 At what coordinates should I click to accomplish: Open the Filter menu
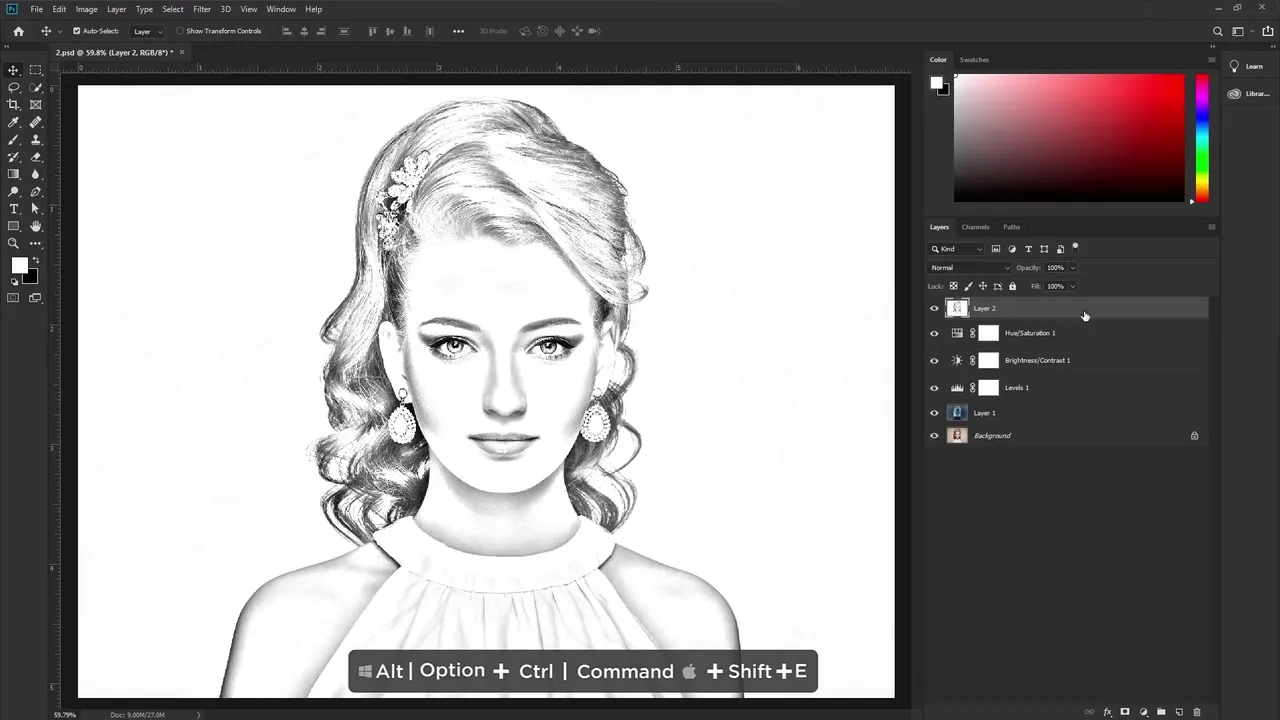202,9
